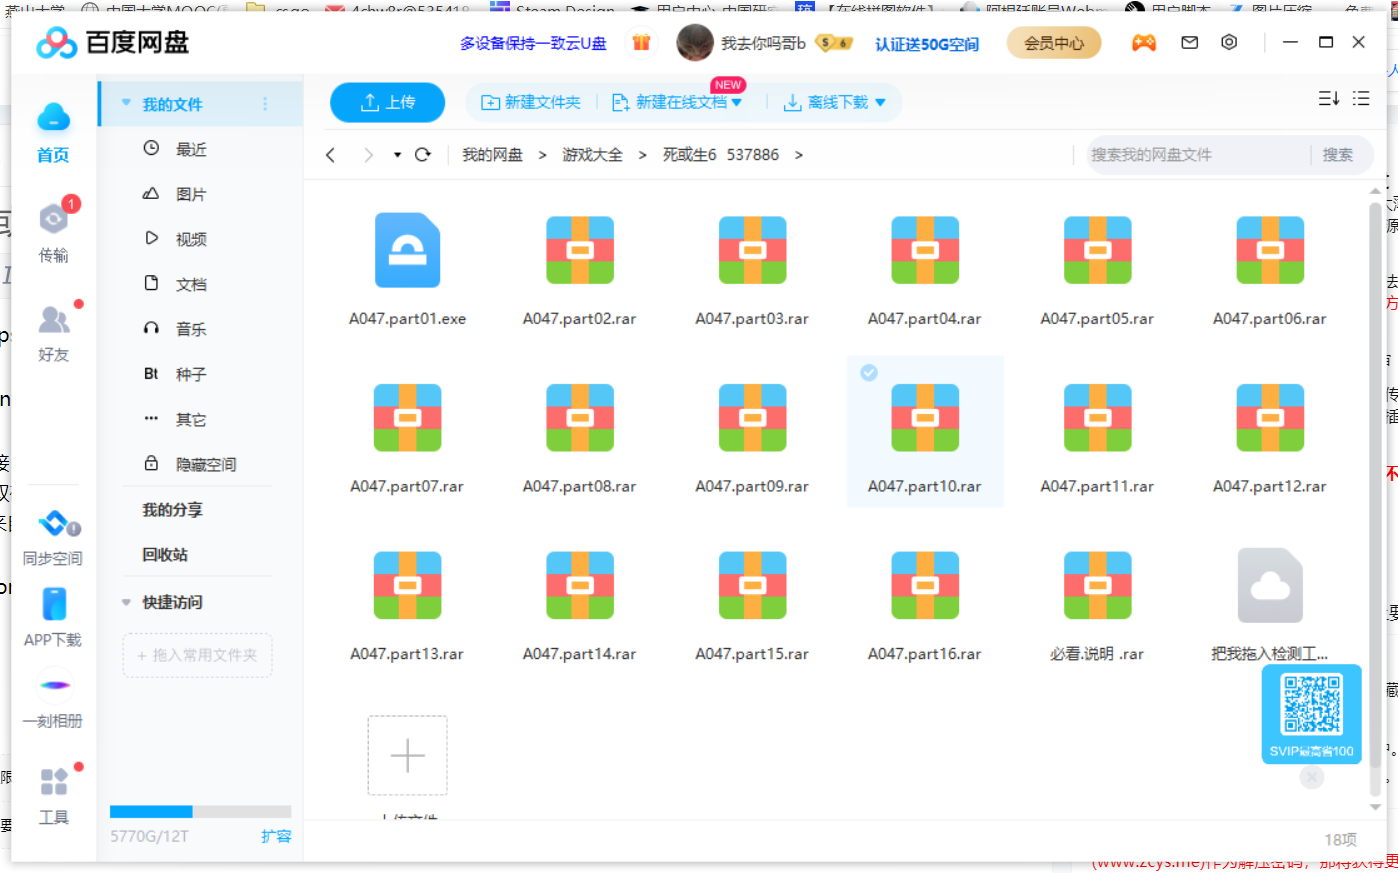Click the SVIP QR code promotion

click(x=1312, y=714)
